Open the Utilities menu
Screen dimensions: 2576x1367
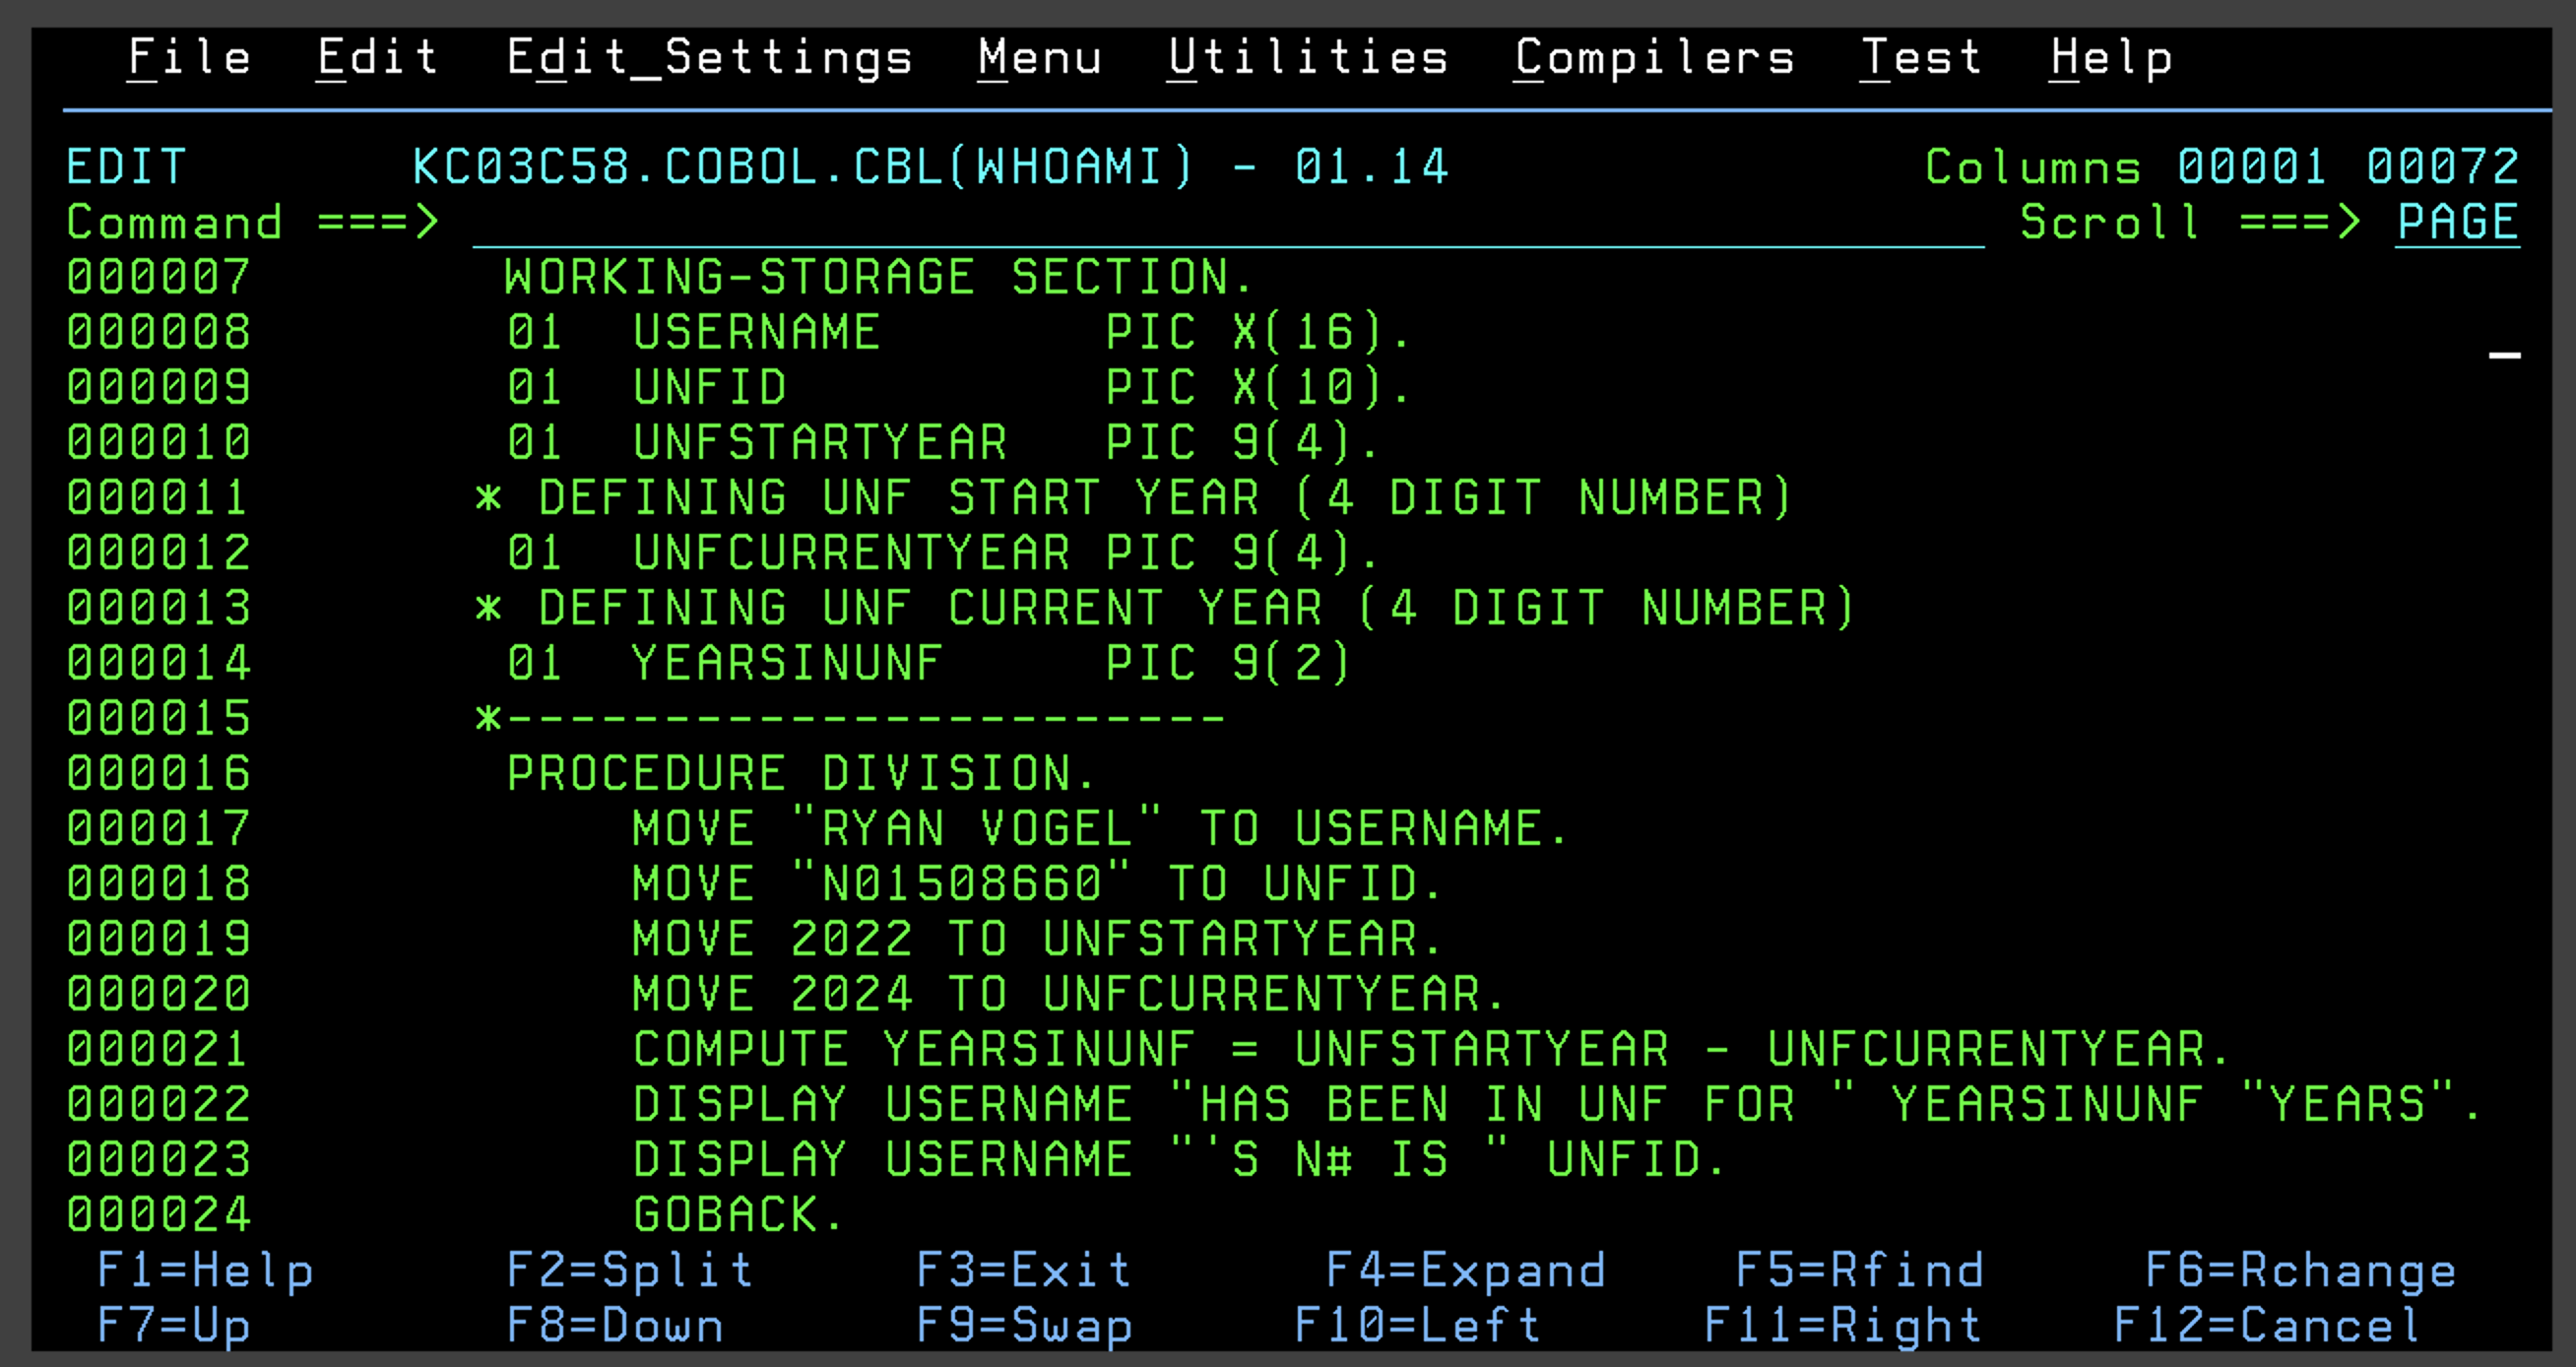[x=1308, y=57]
